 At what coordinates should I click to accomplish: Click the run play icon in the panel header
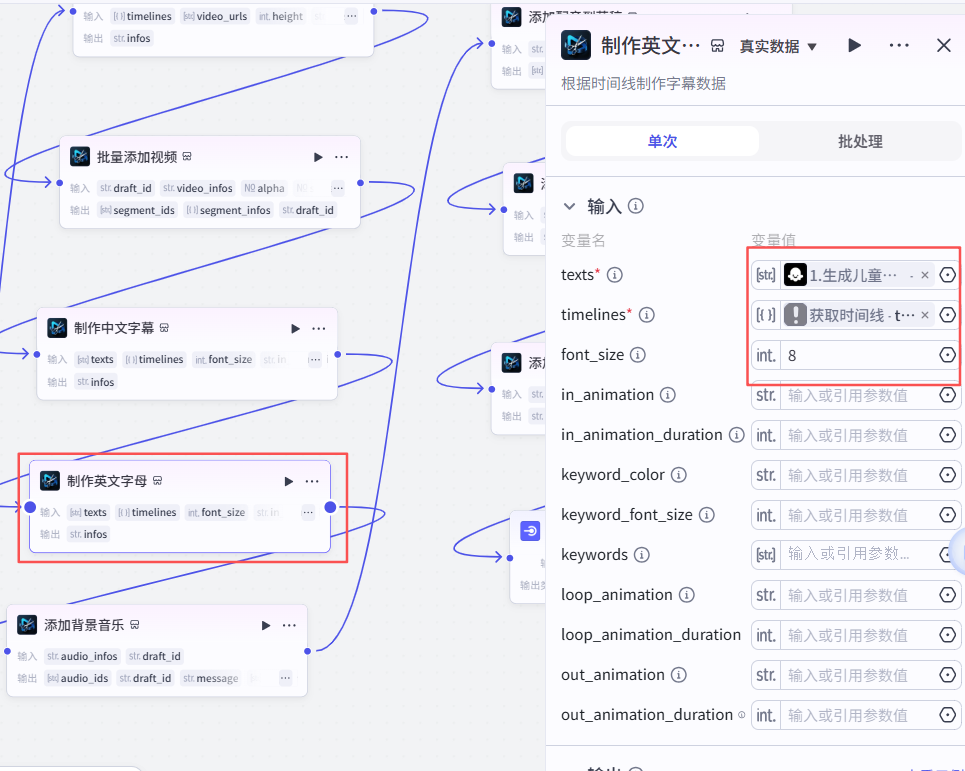[x=854, y=45]
